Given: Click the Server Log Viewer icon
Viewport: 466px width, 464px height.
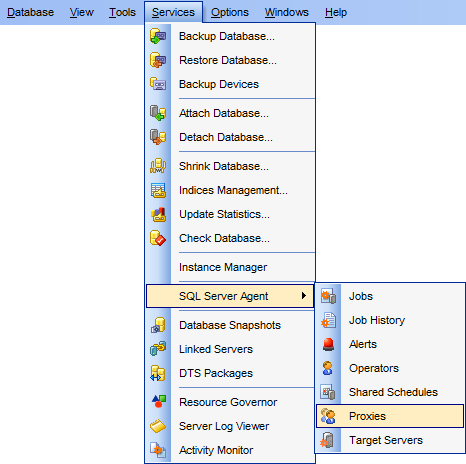Looking at the screenshot, I should [158, 426].
